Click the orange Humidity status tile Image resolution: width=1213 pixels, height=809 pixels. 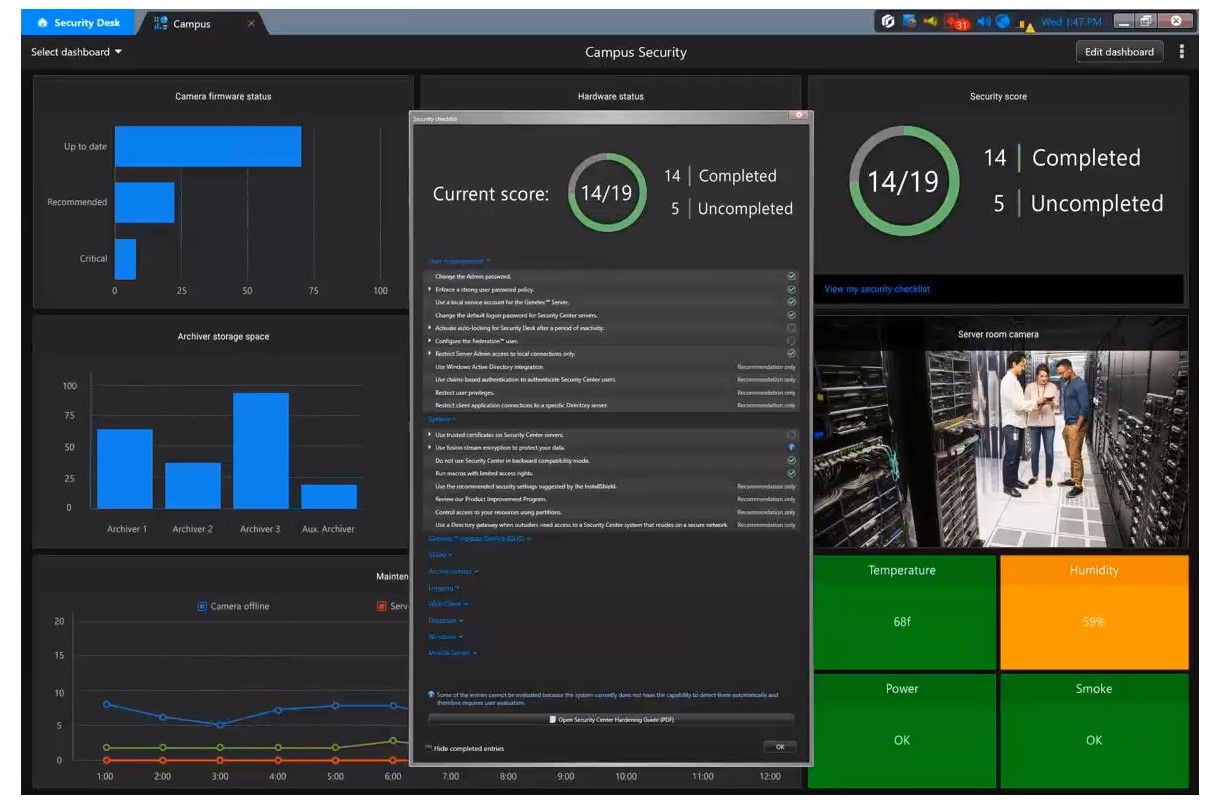[x=1094, y=612]
